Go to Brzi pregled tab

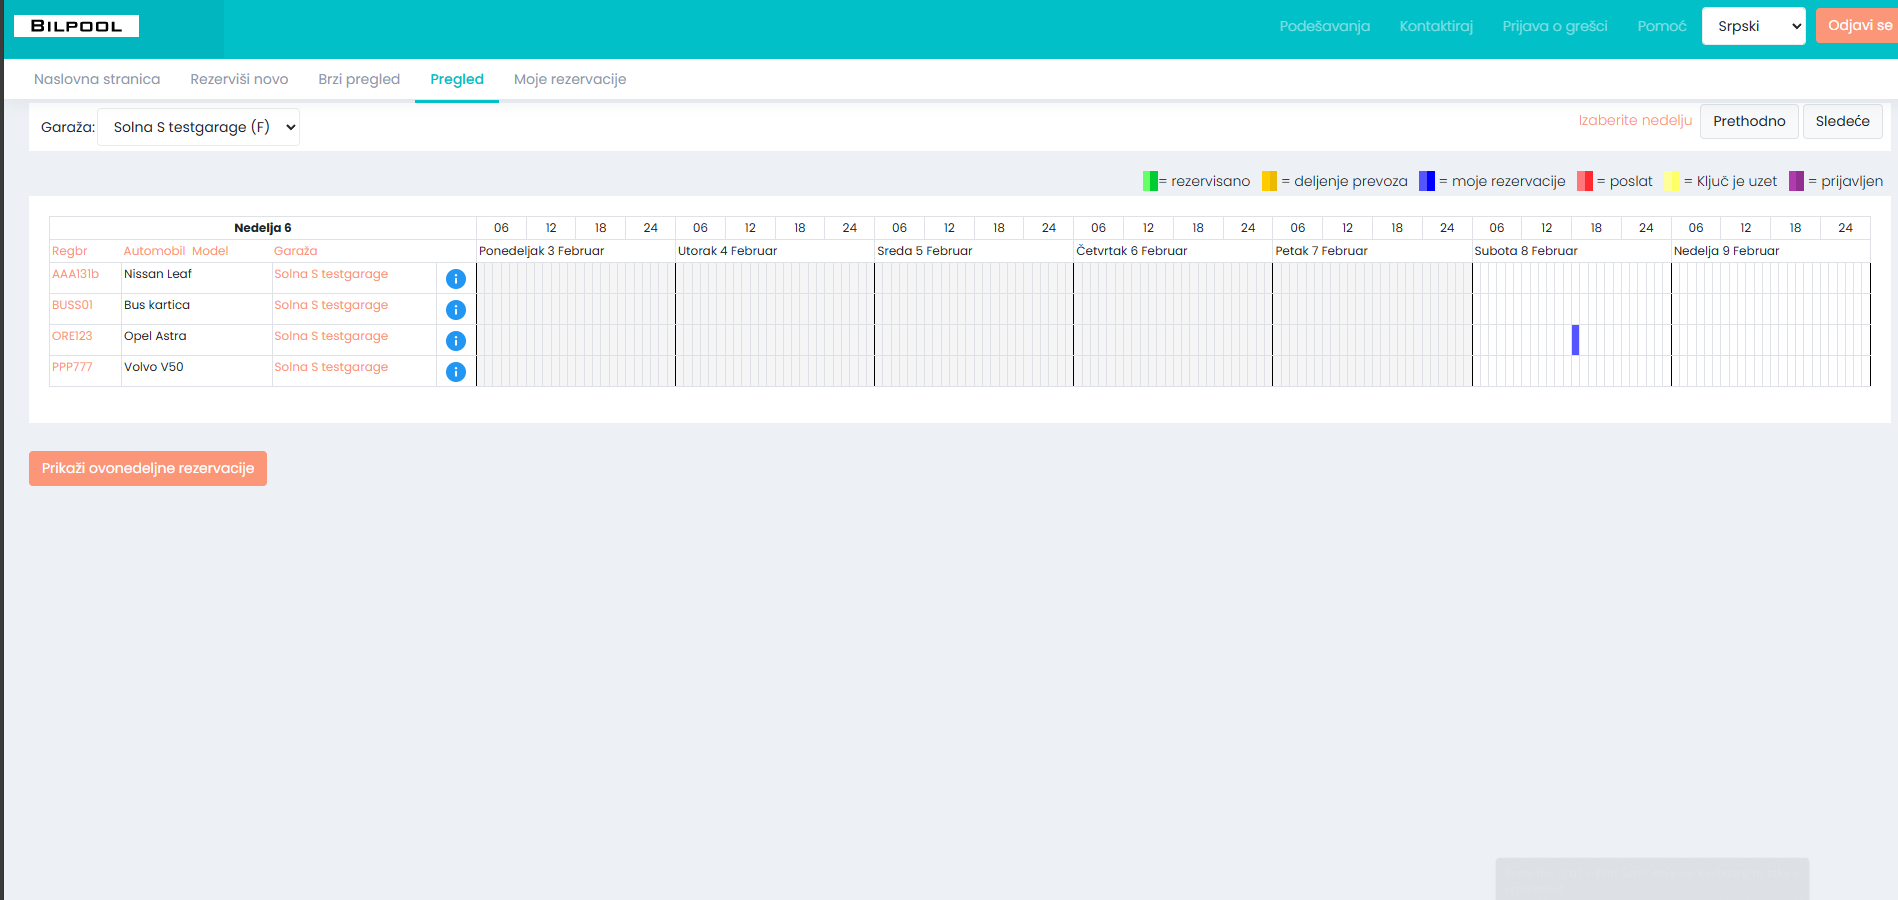359,79
